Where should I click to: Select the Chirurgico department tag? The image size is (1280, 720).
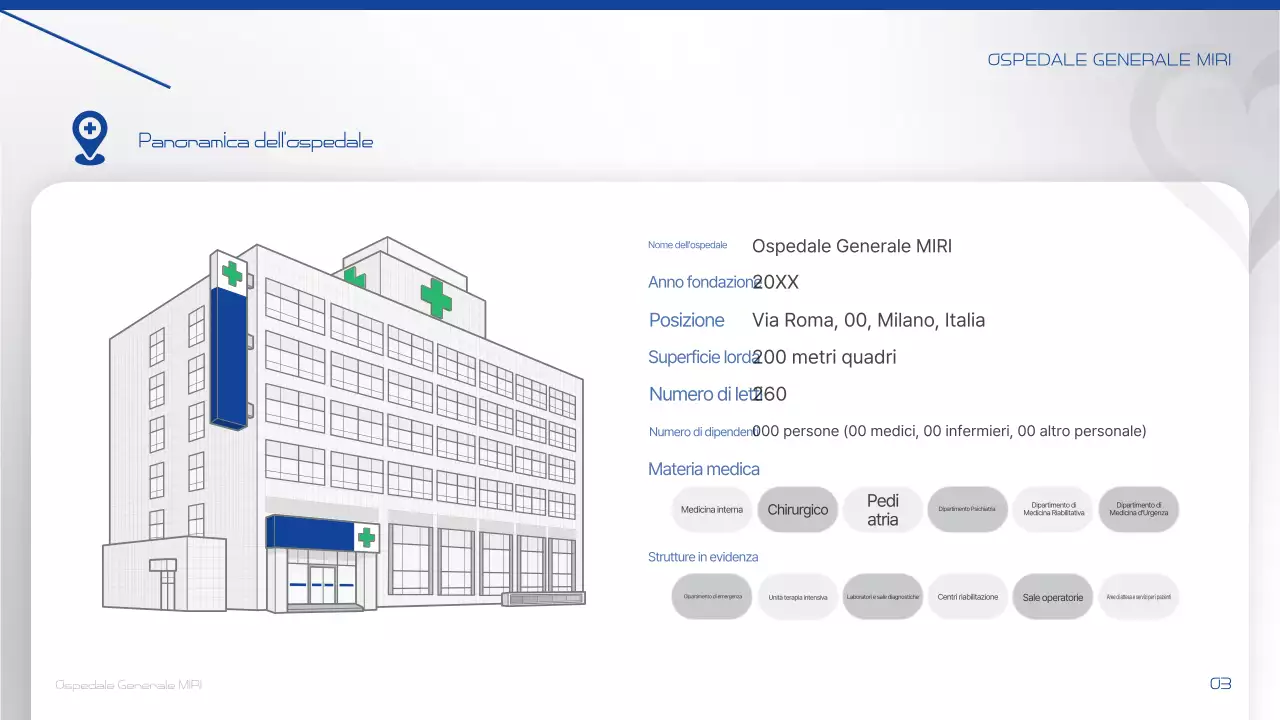(x=797, y=509)
